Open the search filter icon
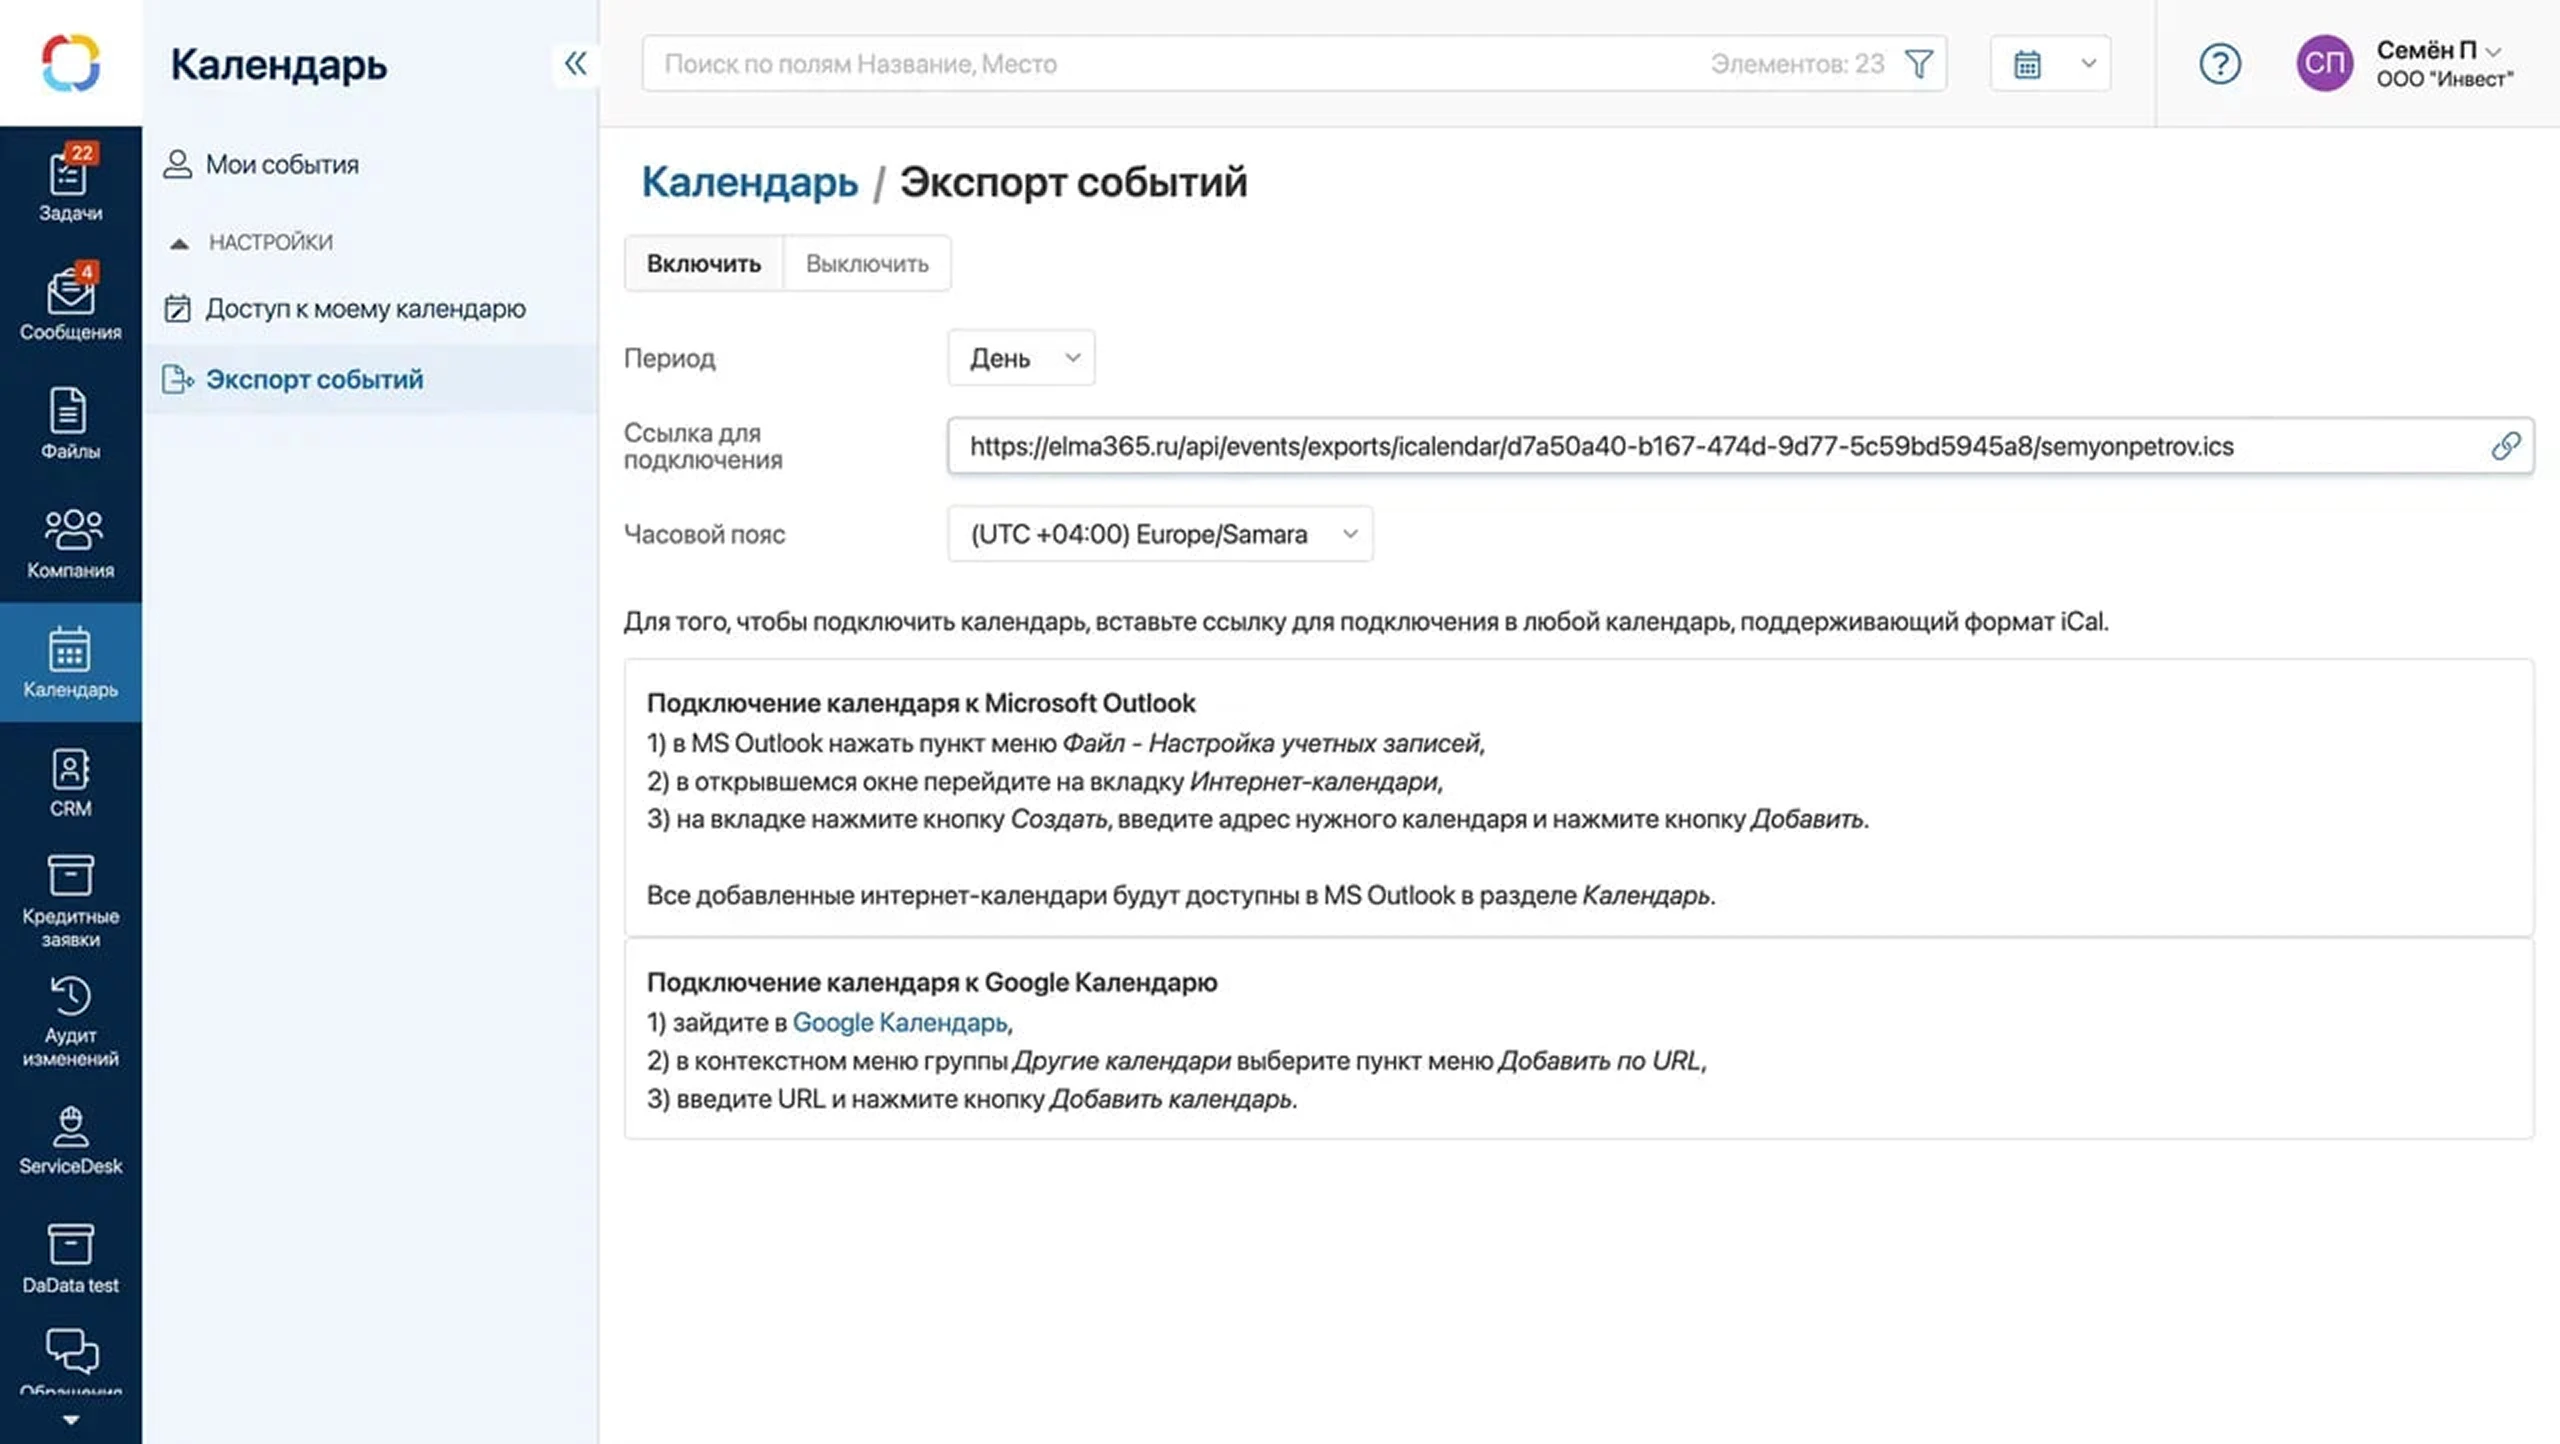This screenshot has width=2560, height=1444. (1918, 63)
